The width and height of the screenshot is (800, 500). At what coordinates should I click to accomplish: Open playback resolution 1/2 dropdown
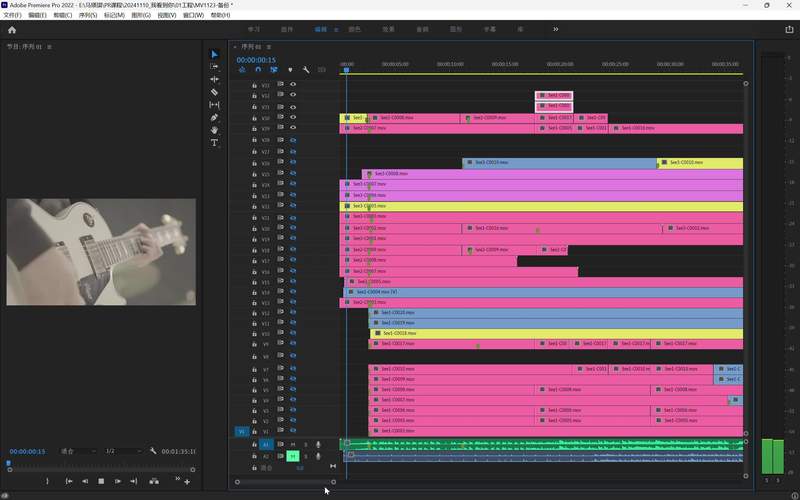(x=122, y=451)
